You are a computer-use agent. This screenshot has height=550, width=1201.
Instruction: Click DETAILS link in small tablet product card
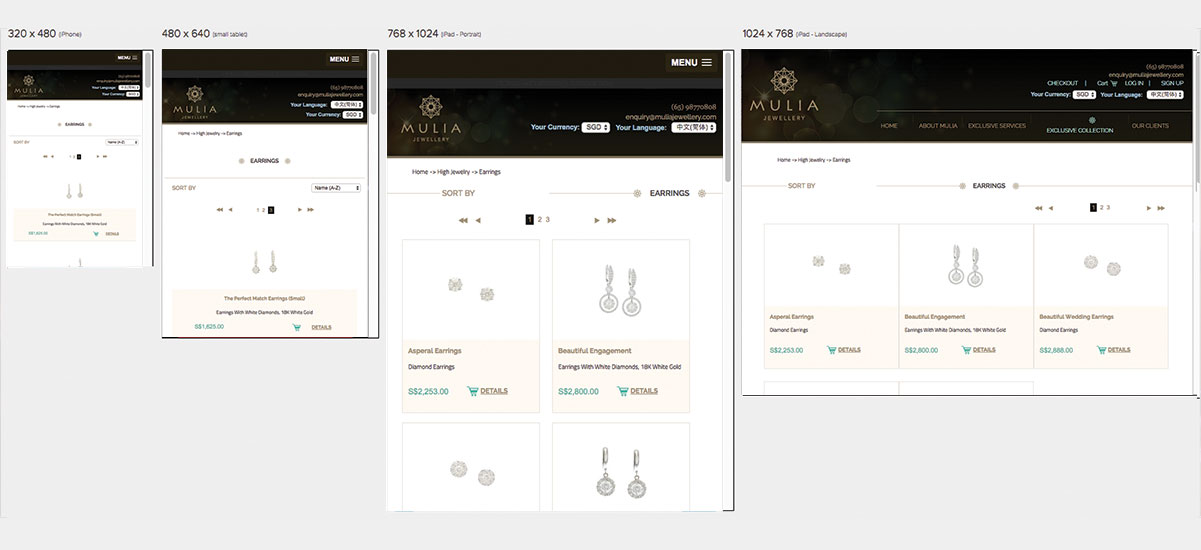pos(321,327)
